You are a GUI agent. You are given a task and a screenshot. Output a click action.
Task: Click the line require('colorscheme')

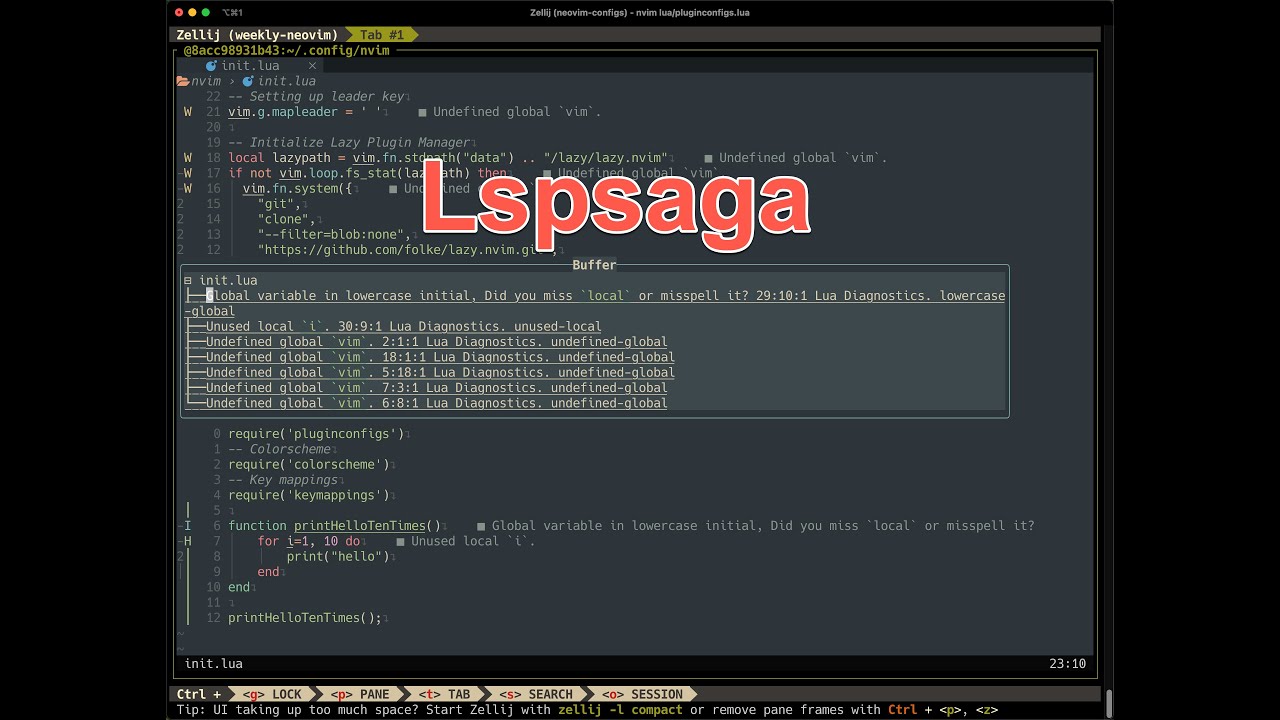(308, 465)
